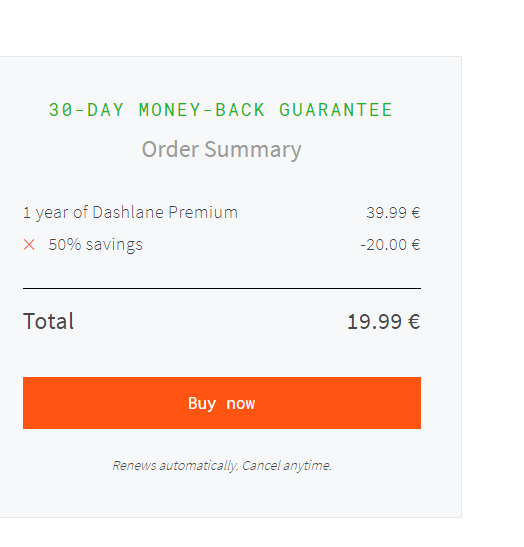Click the word GUARANTEE in green header

336,110
